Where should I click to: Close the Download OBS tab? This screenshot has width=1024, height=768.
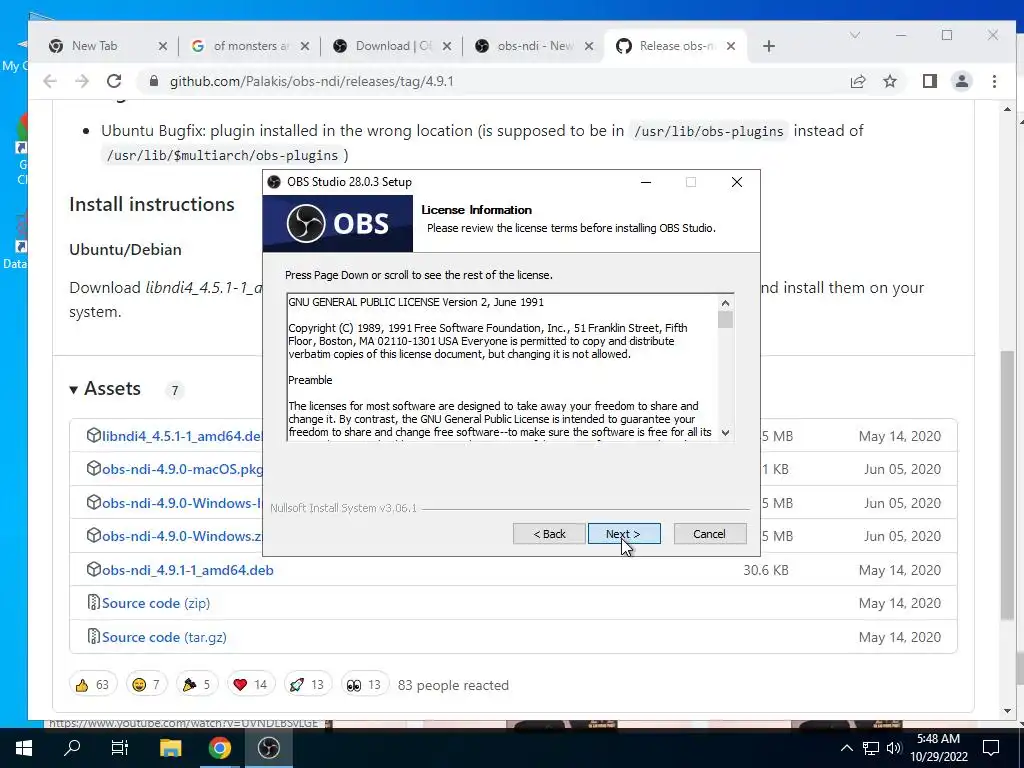(447, 46)
